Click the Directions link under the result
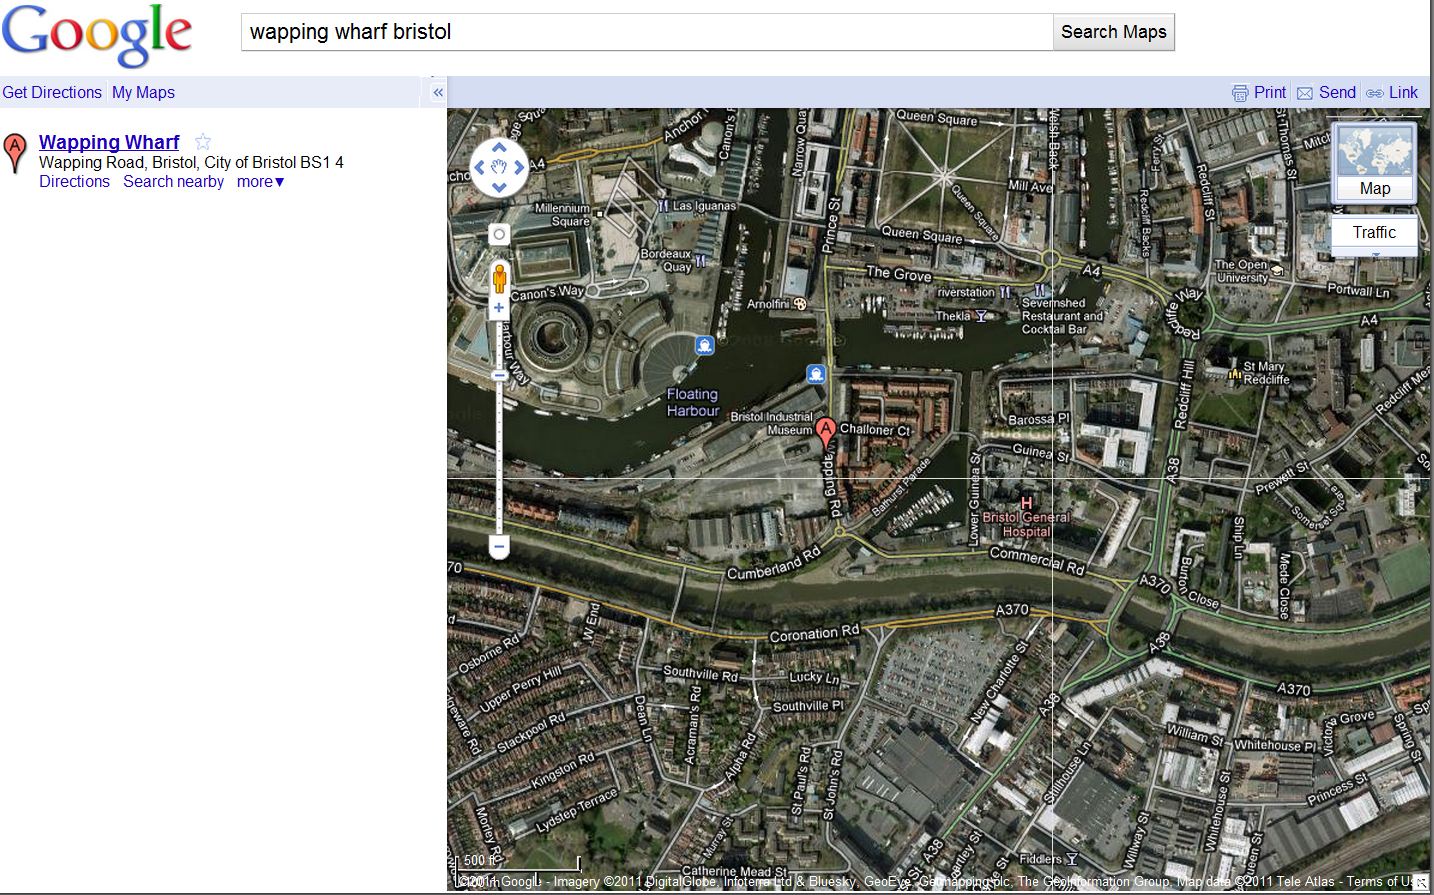1434x895 pixels. coord(74,181)
